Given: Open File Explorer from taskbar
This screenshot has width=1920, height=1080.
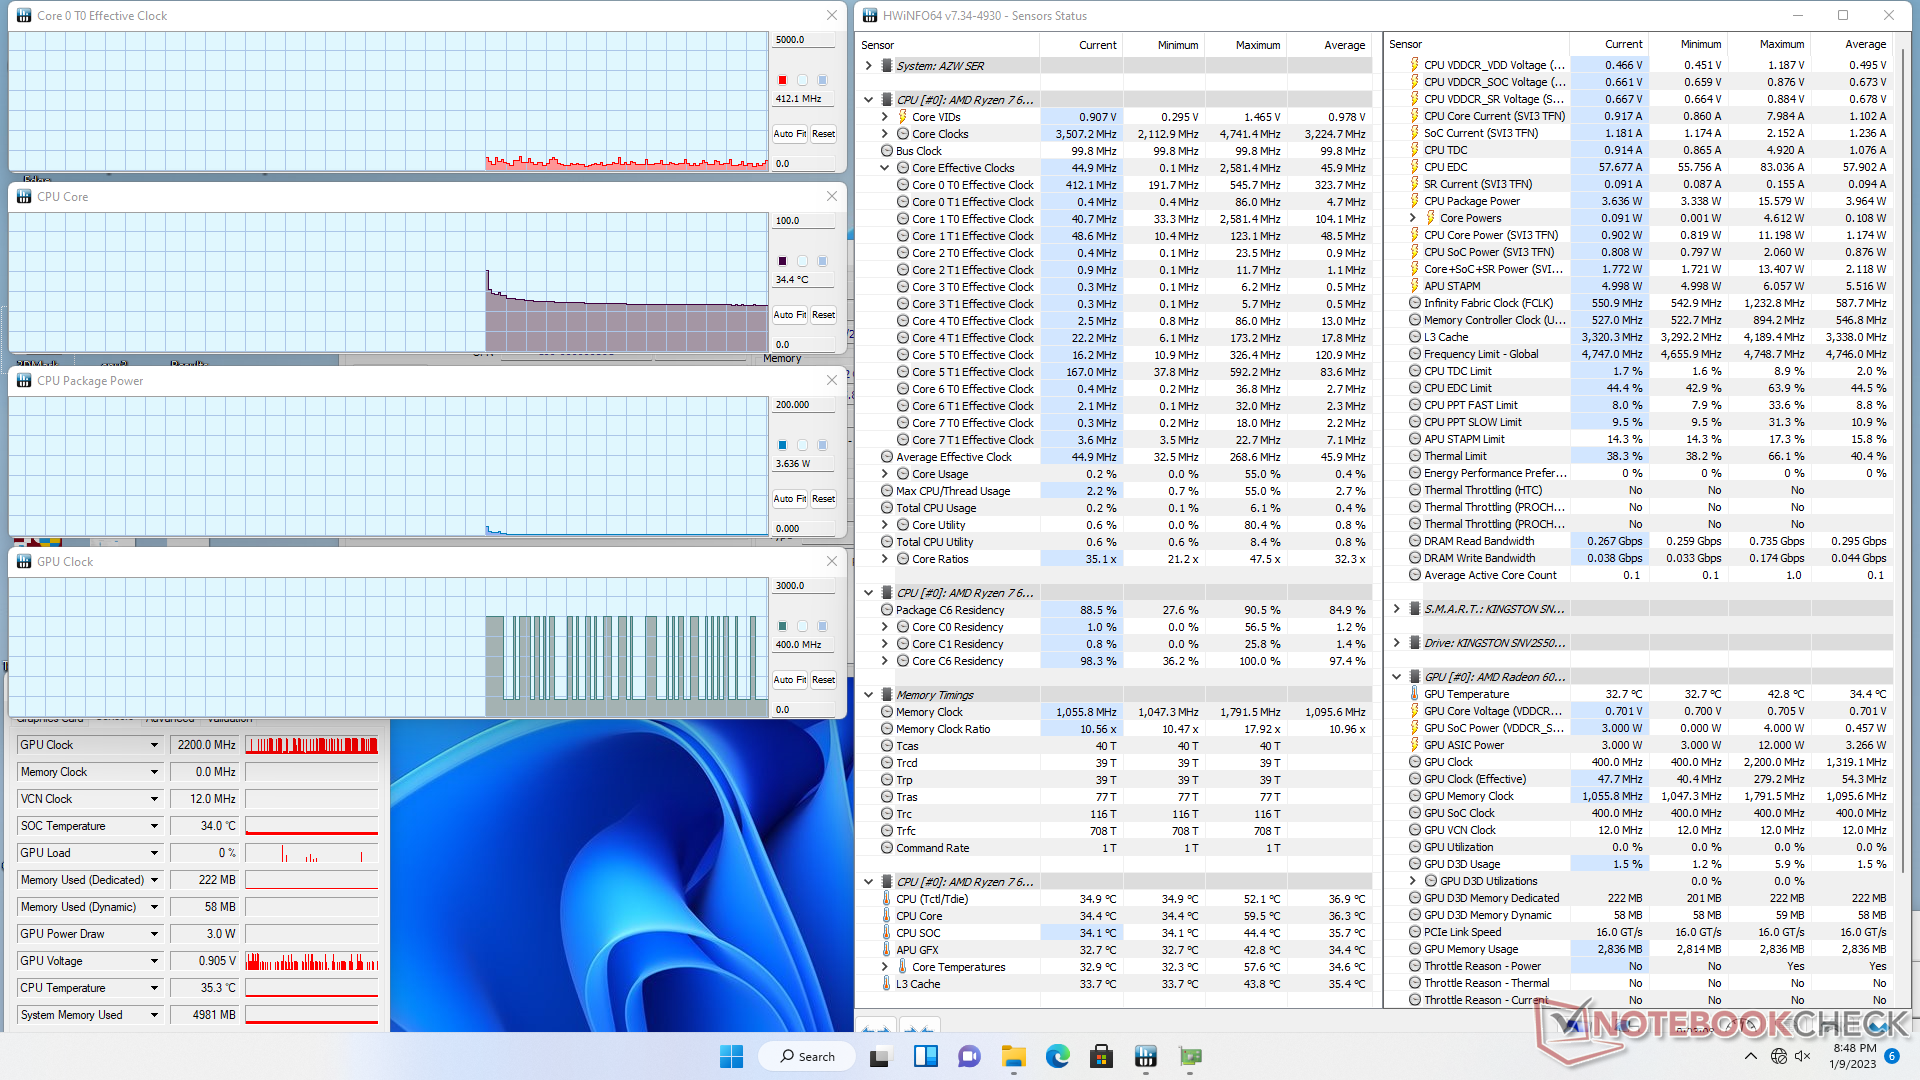Looking at the screenshot, I should click(x=1013, y=1056).
